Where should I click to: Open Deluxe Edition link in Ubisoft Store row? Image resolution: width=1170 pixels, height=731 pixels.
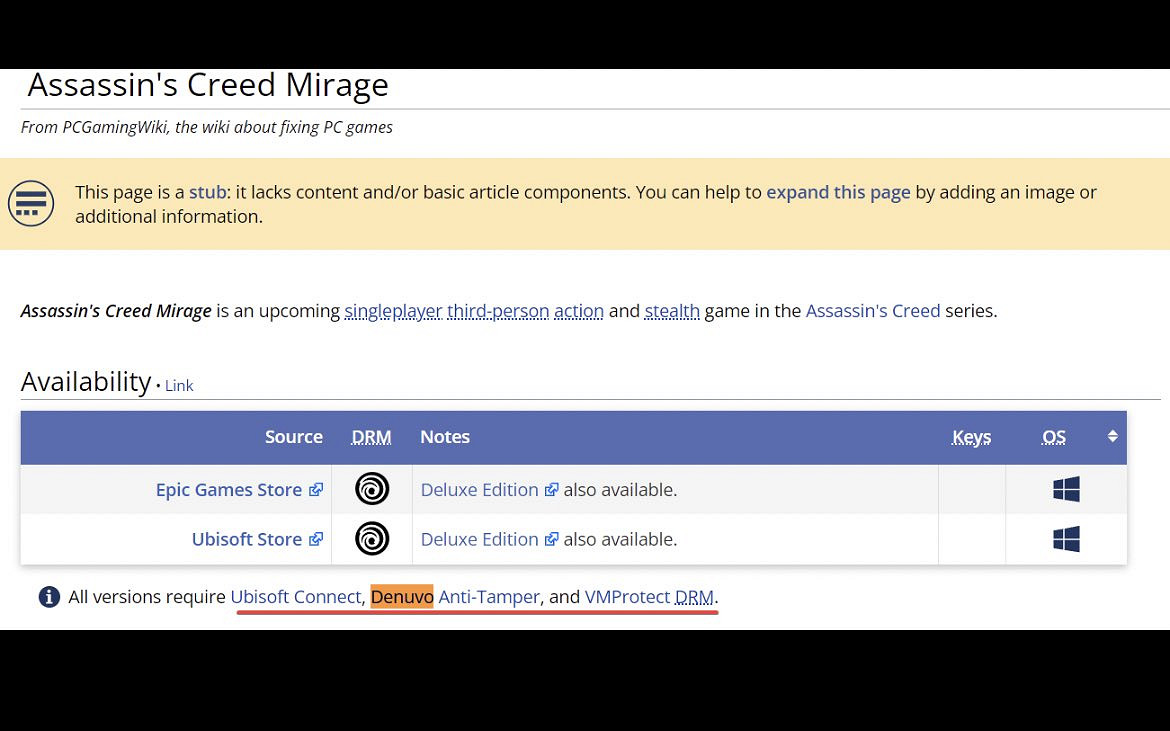click(x=479, y=539)
